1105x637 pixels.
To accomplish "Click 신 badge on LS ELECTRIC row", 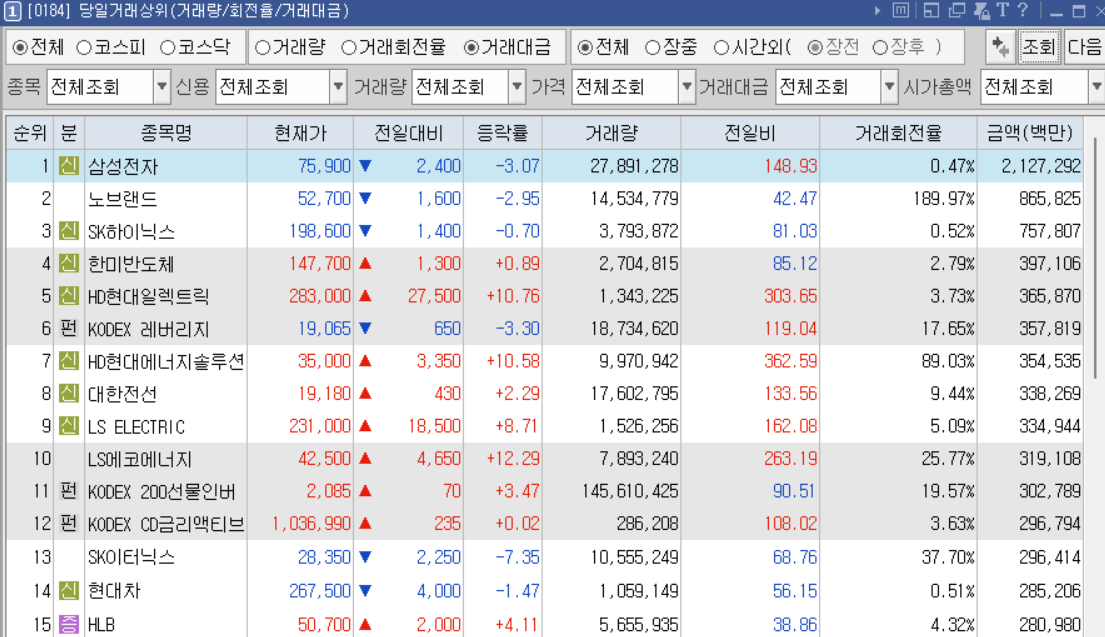I will (x=68, y=426).
